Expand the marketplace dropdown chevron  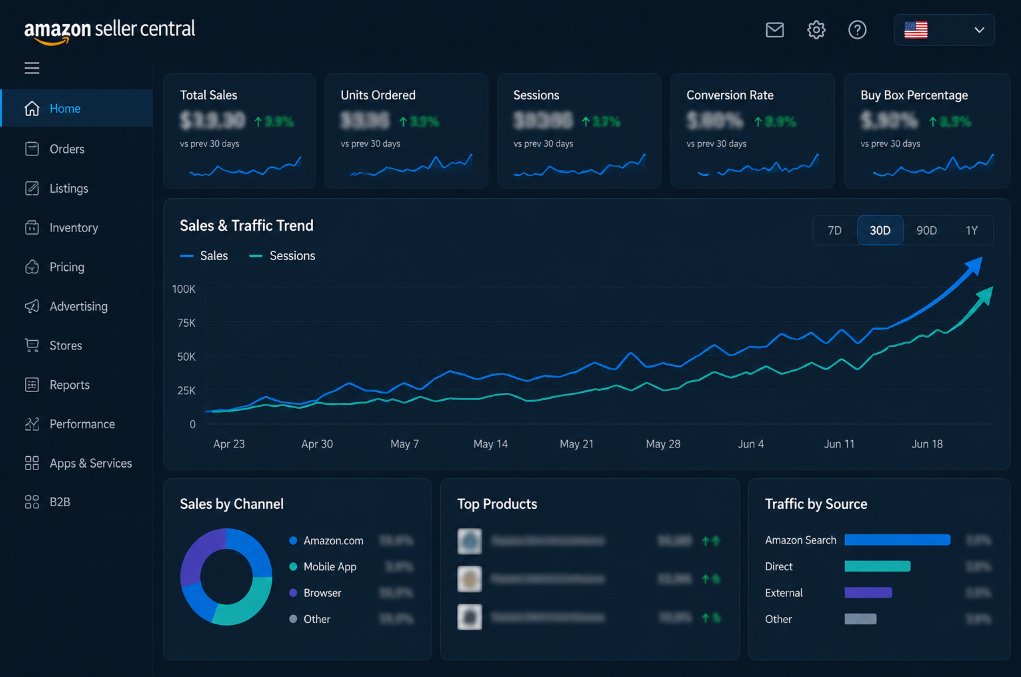979,30
